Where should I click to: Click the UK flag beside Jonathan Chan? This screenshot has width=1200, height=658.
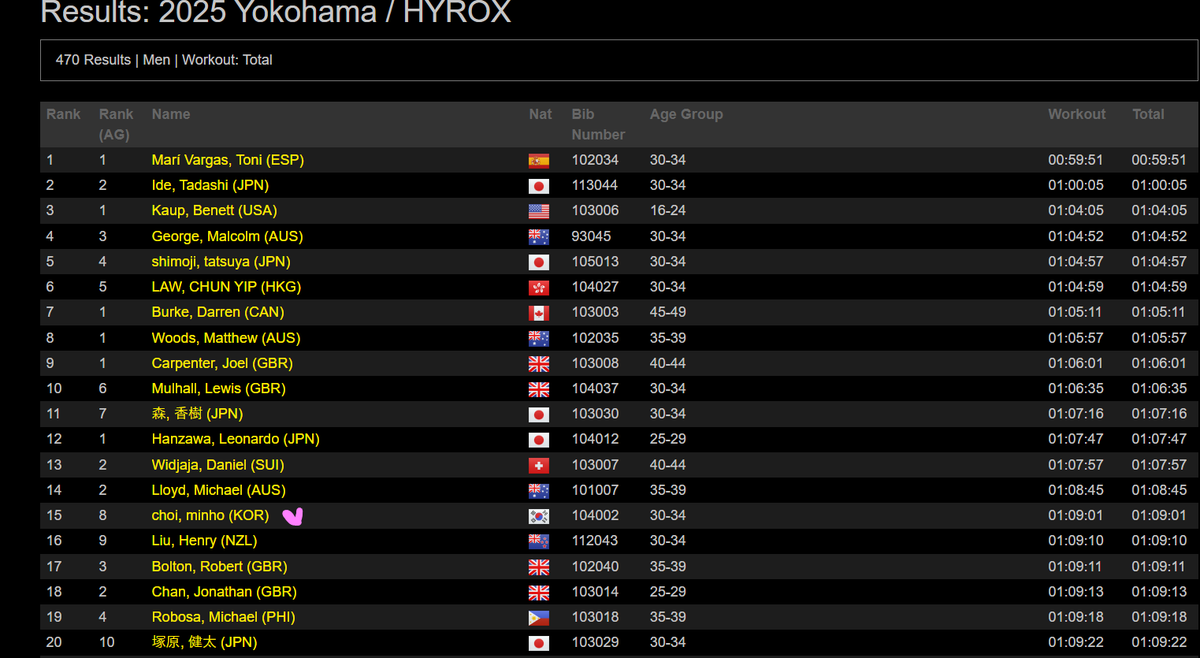[539, 592]
